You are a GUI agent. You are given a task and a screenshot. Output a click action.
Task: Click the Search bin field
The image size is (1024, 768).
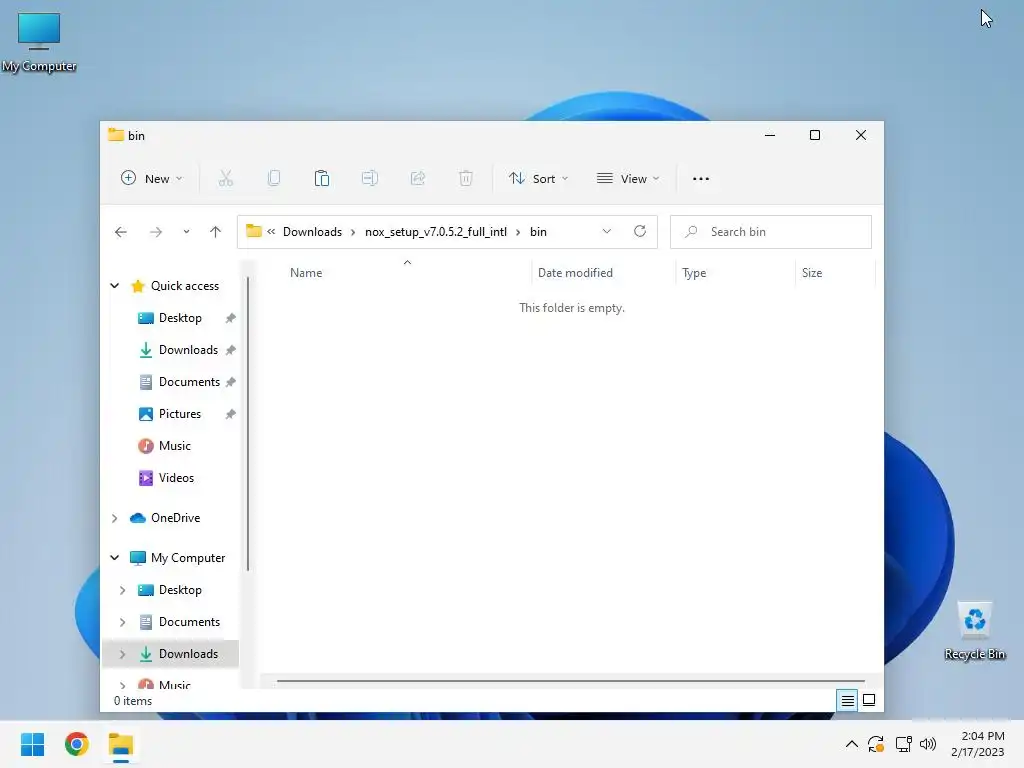coord(771,232)
